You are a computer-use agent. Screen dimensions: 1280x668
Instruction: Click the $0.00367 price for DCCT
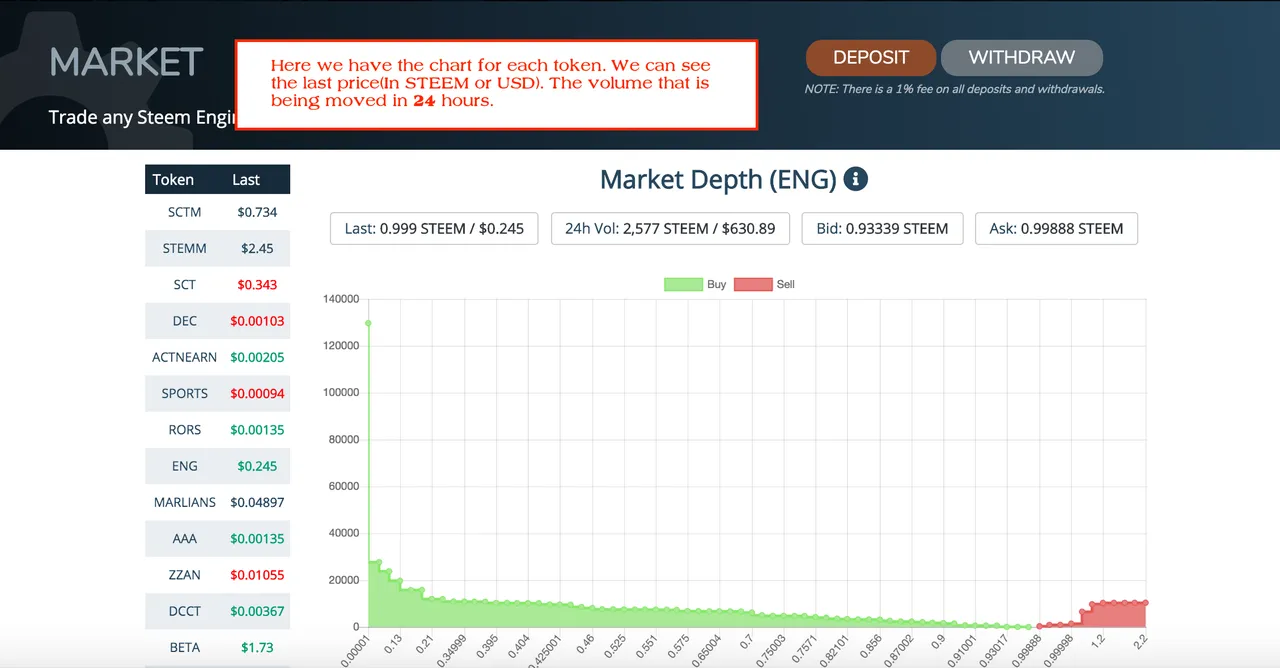tap(257, 611)
